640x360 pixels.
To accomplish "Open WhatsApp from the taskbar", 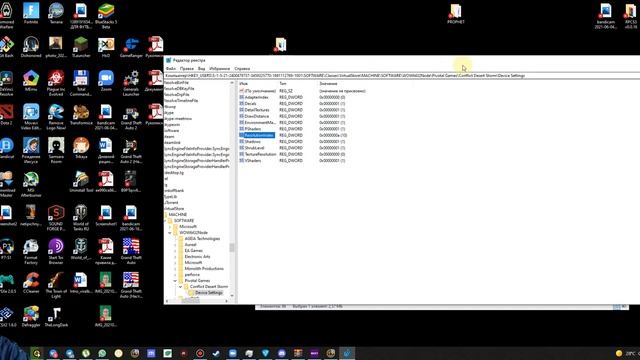I will pos(102,353).
